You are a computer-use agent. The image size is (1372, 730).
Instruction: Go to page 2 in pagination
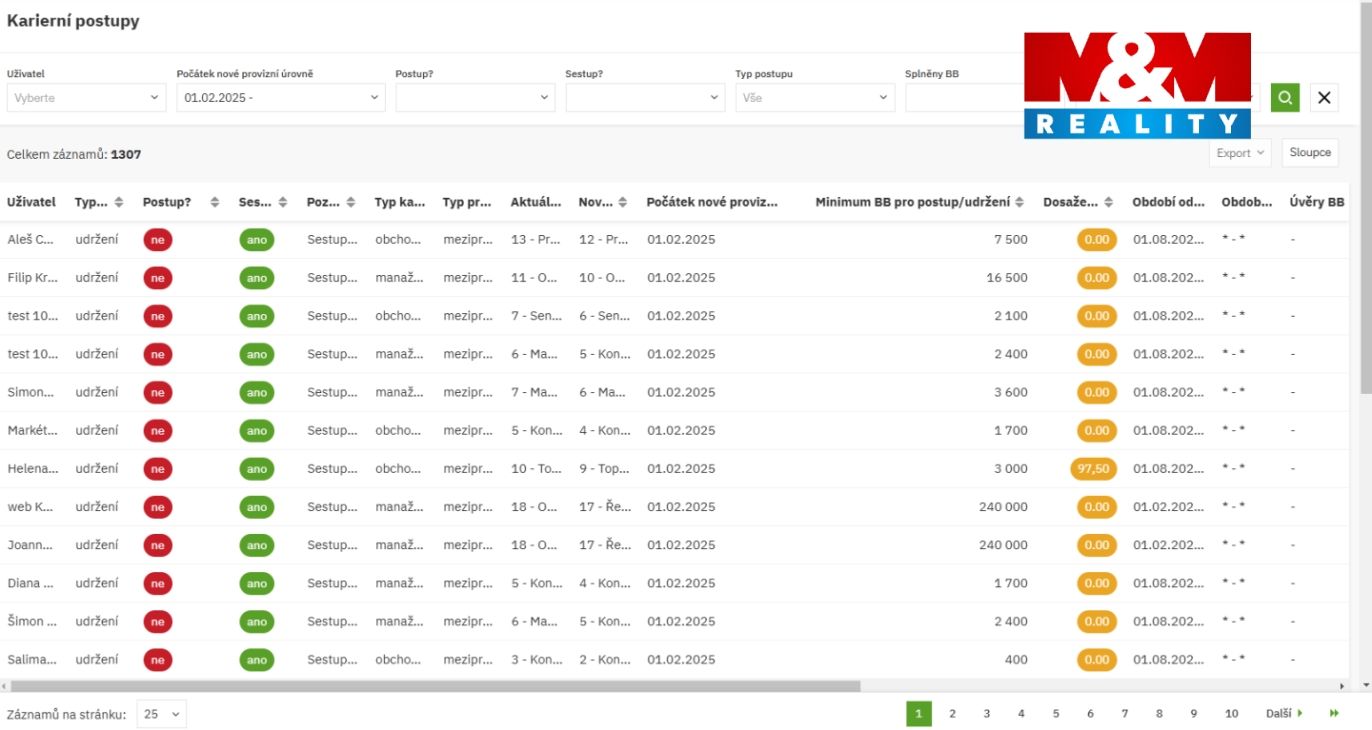(x=952, y=713)
